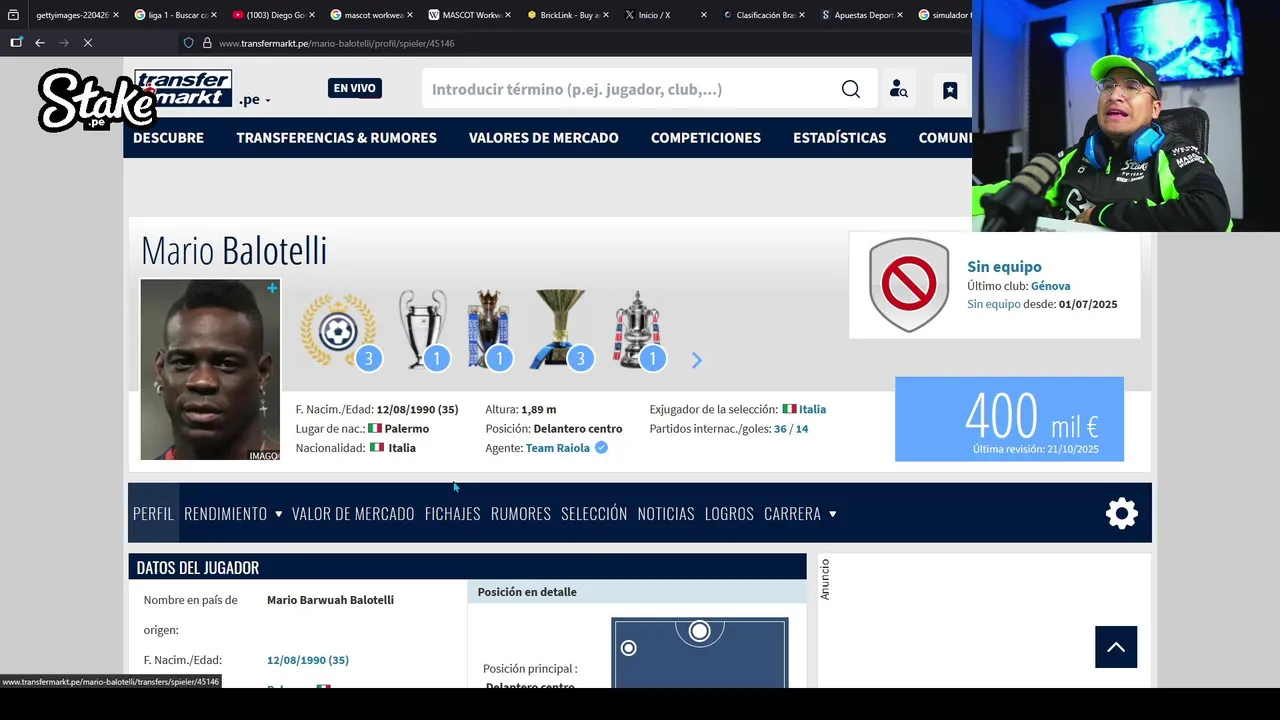Viewport: 1280px width, 720px height.
Task: Click the Italia flag next to Palermo
Action: tap(375, 429)
